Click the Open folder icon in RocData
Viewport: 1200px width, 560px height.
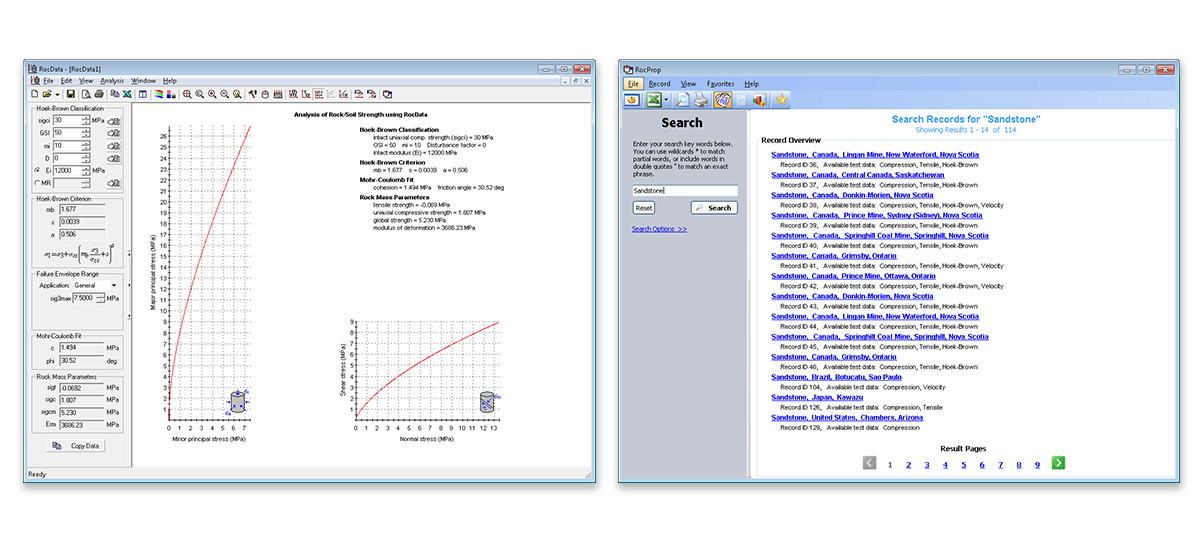tap(46, 94)
